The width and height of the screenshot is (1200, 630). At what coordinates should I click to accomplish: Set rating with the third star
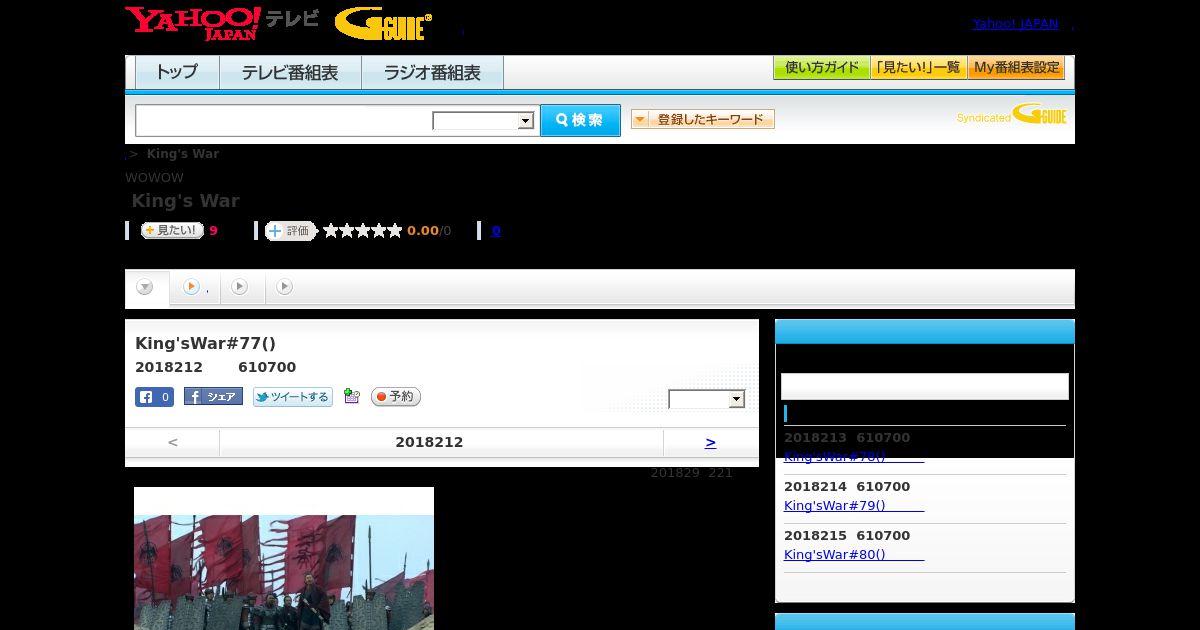click(x=363, y=231)
